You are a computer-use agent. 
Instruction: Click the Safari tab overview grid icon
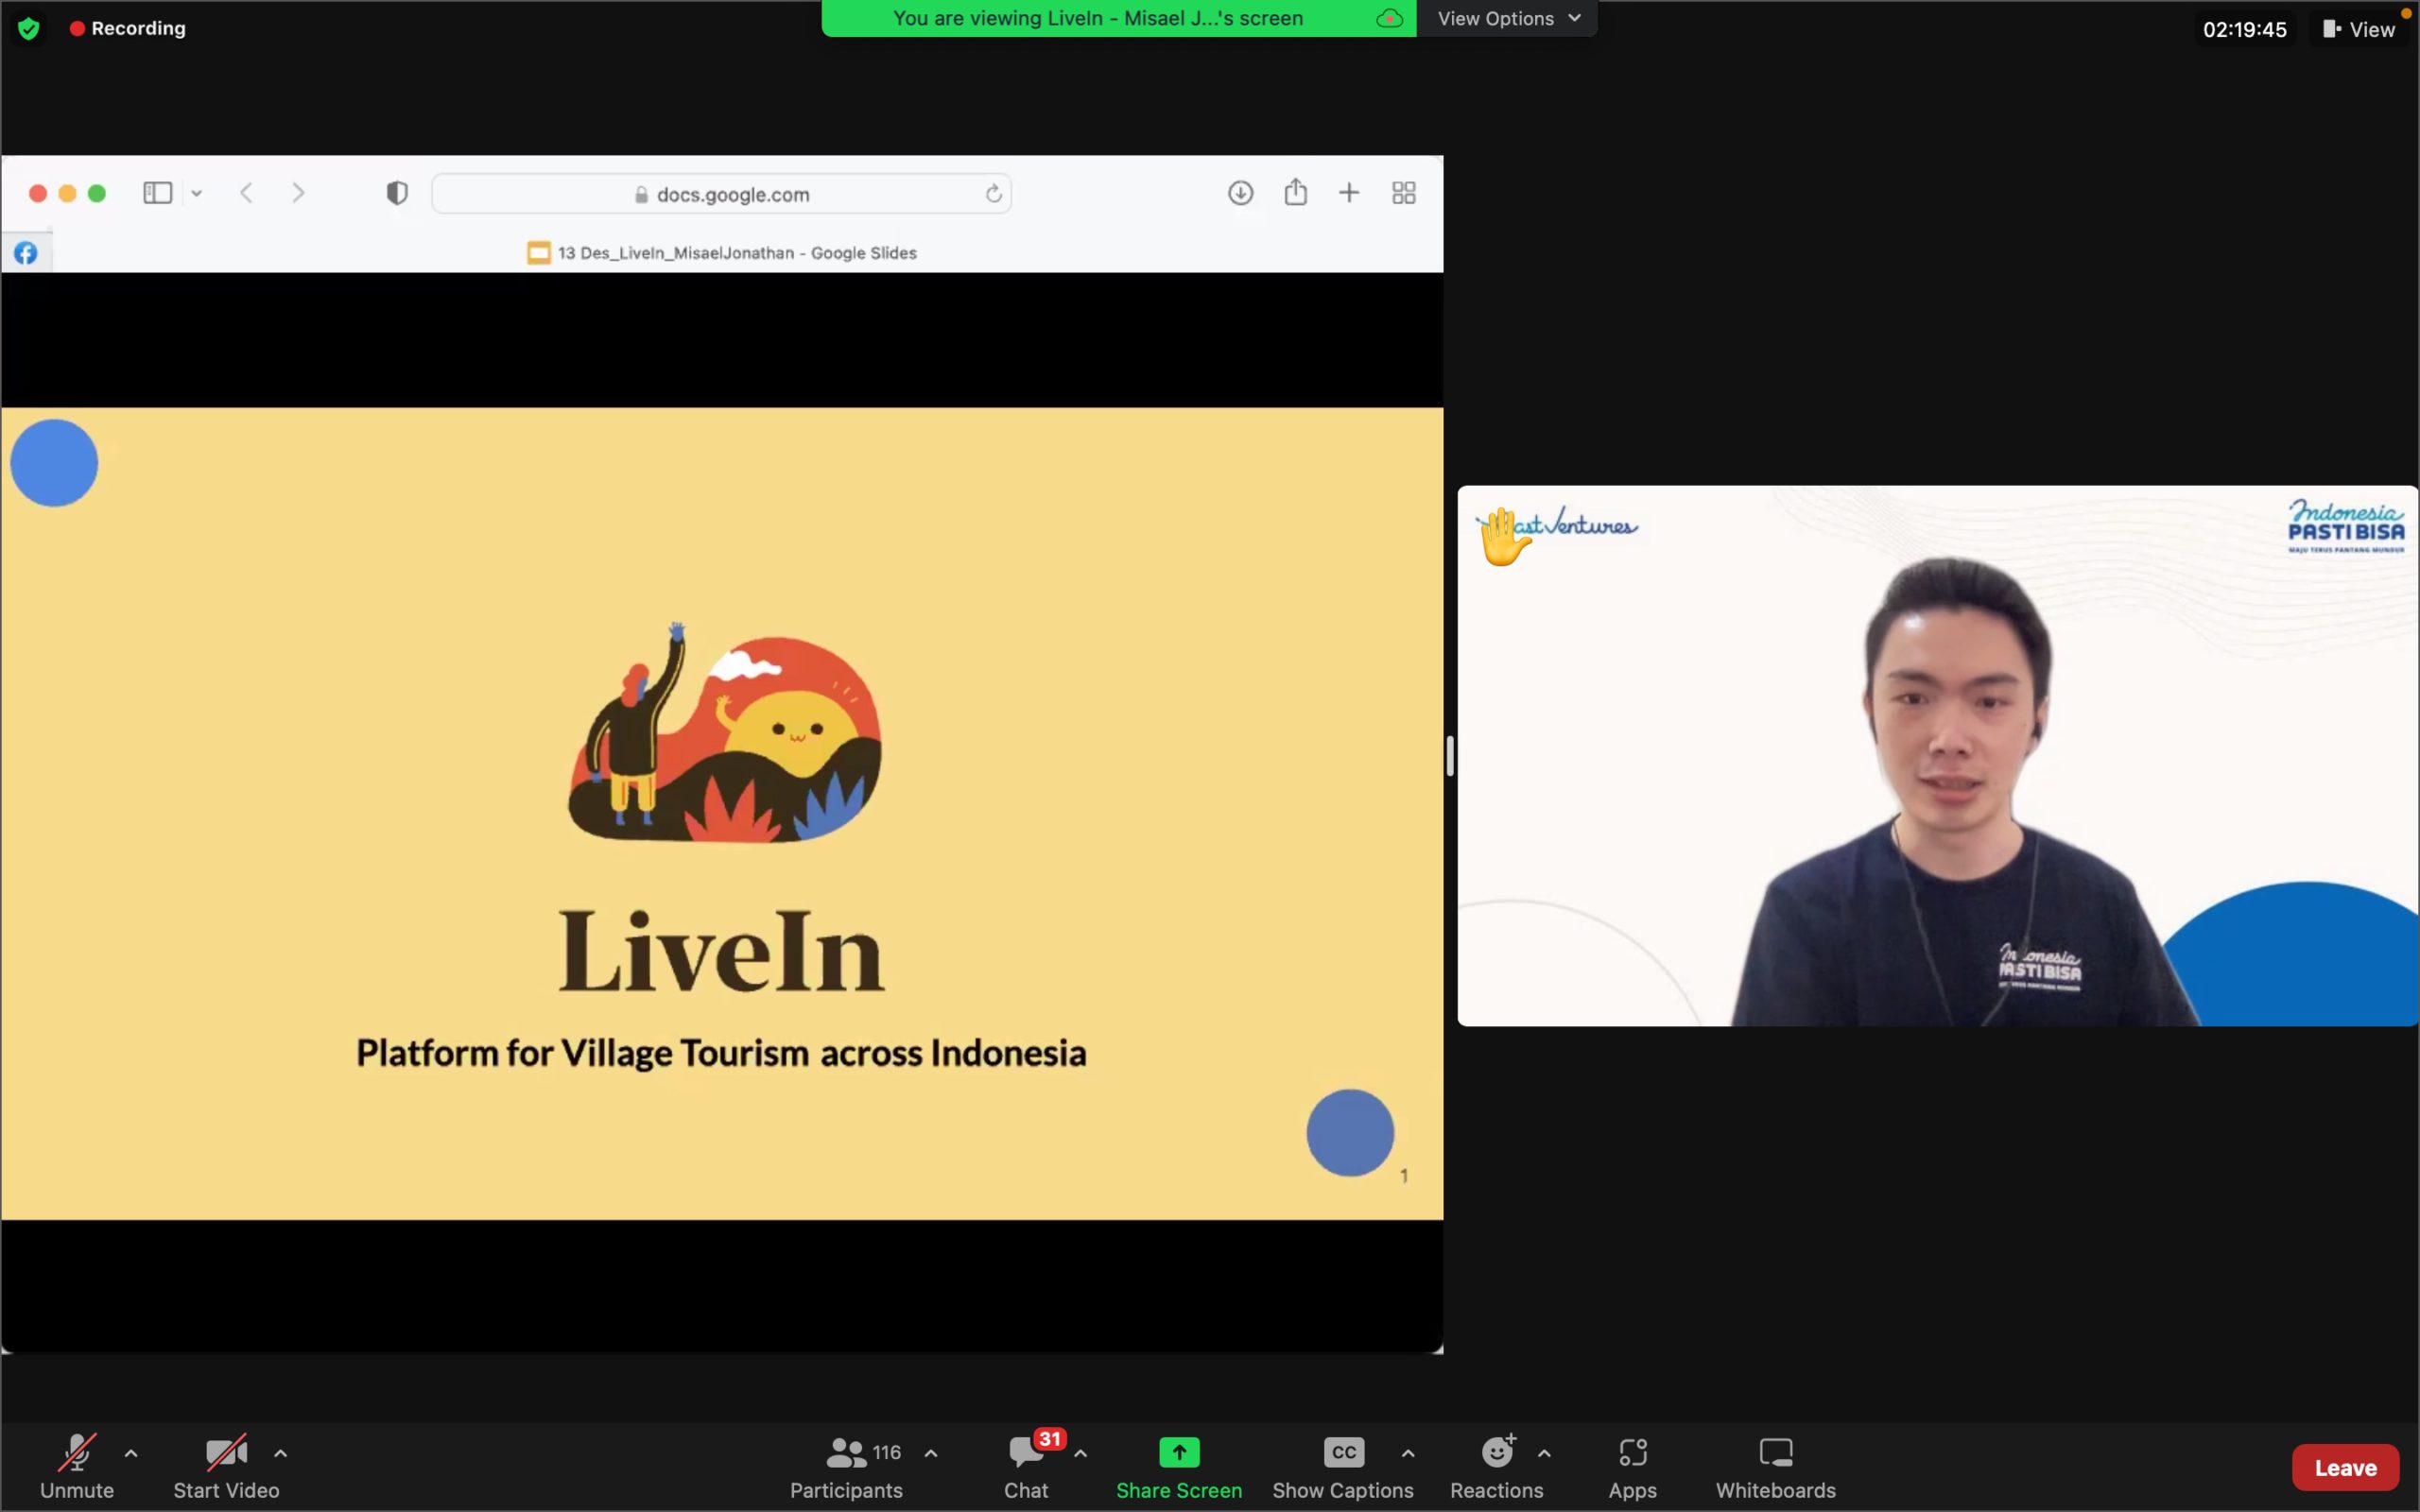coord(1404,193)
